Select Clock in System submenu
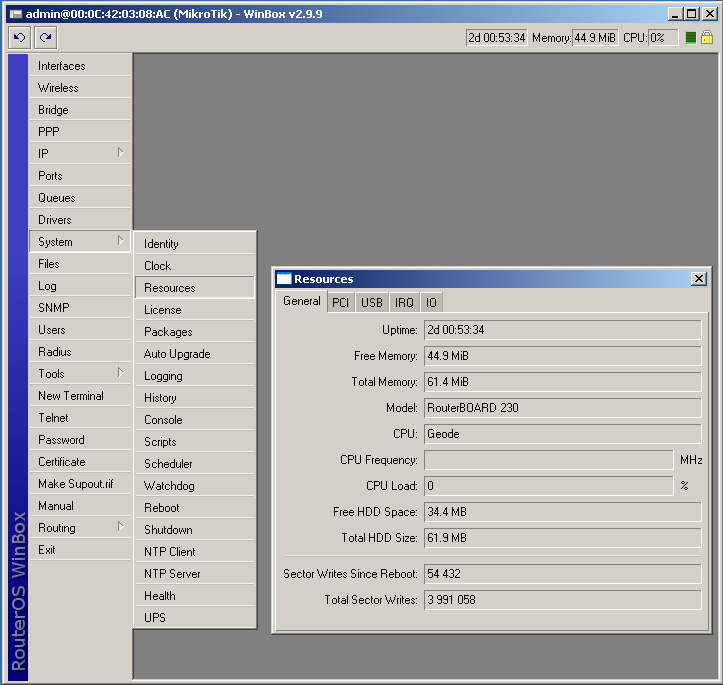The image size is (723, 685). click(x=195, y=266)
